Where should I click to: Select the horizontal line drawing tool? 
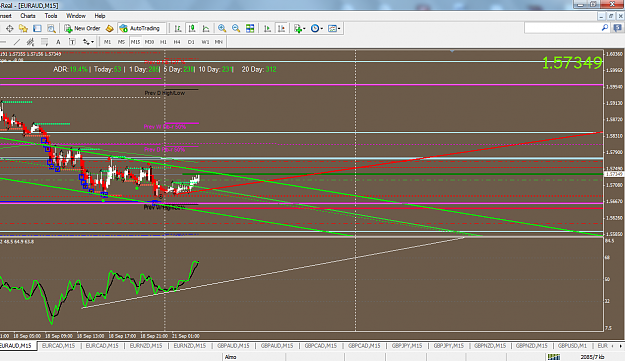pos(3,42)
